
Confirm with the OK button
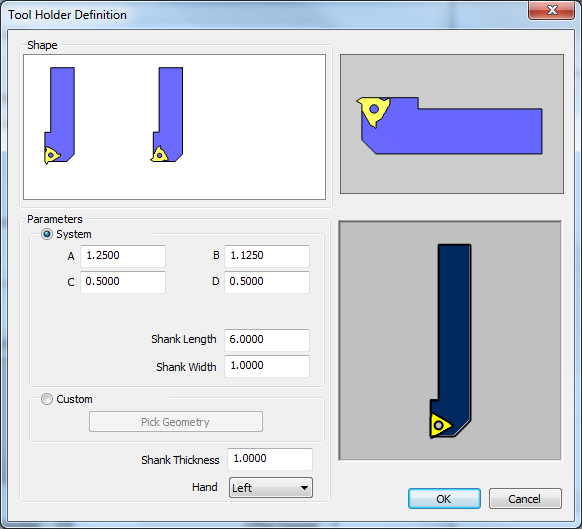pos(444,499)
